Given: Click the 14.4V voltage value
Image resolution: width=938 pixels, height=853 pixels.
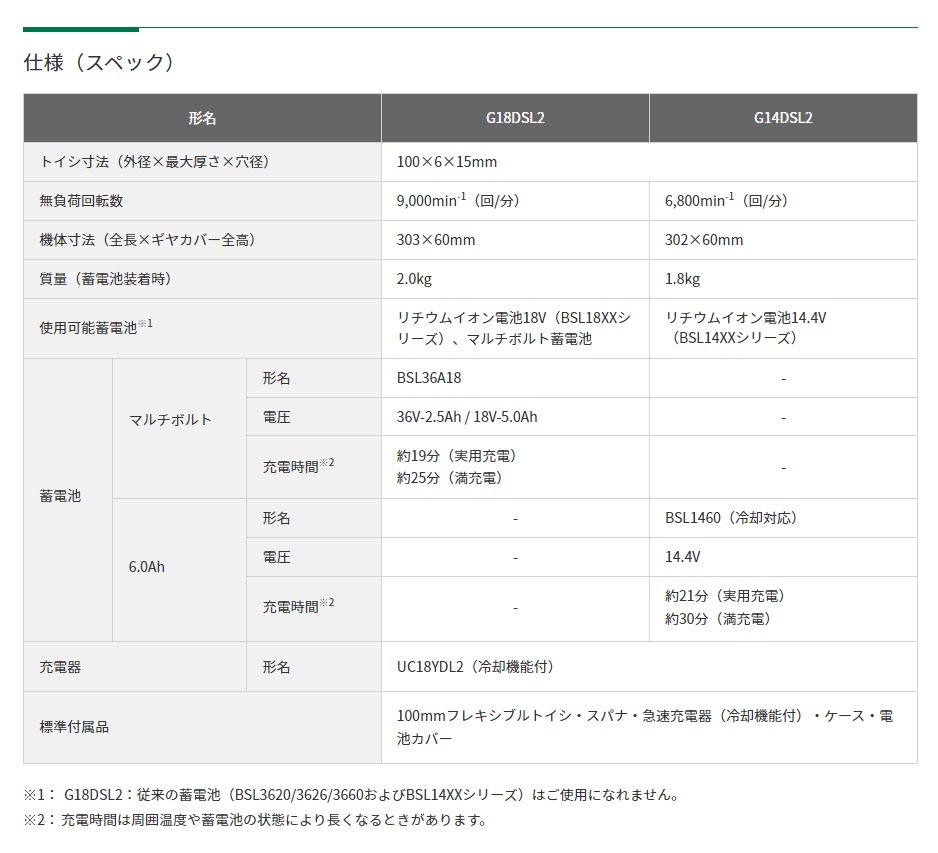Looking at the screenshot, I should [x=683, y=557].
